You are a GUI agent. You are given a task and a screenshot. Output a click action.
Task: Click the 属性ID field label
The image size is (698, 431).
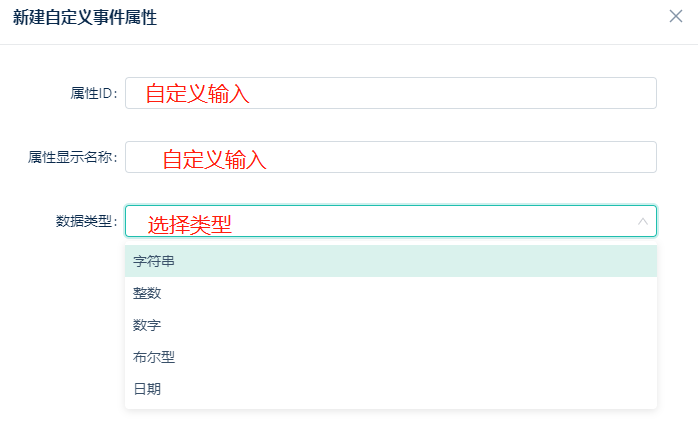point(93,93)
